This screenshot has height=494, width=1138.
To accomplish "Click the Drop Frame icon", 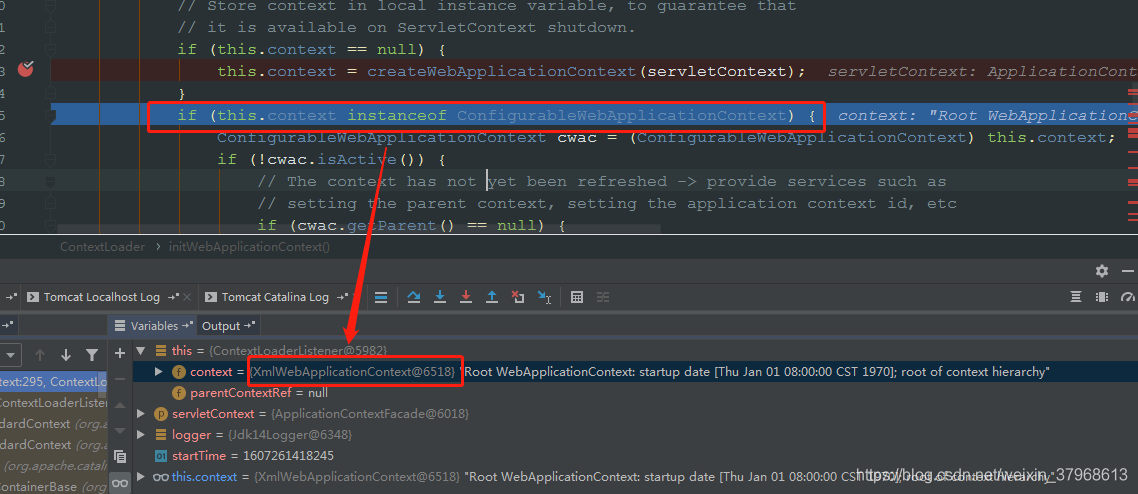I will 517,297.
